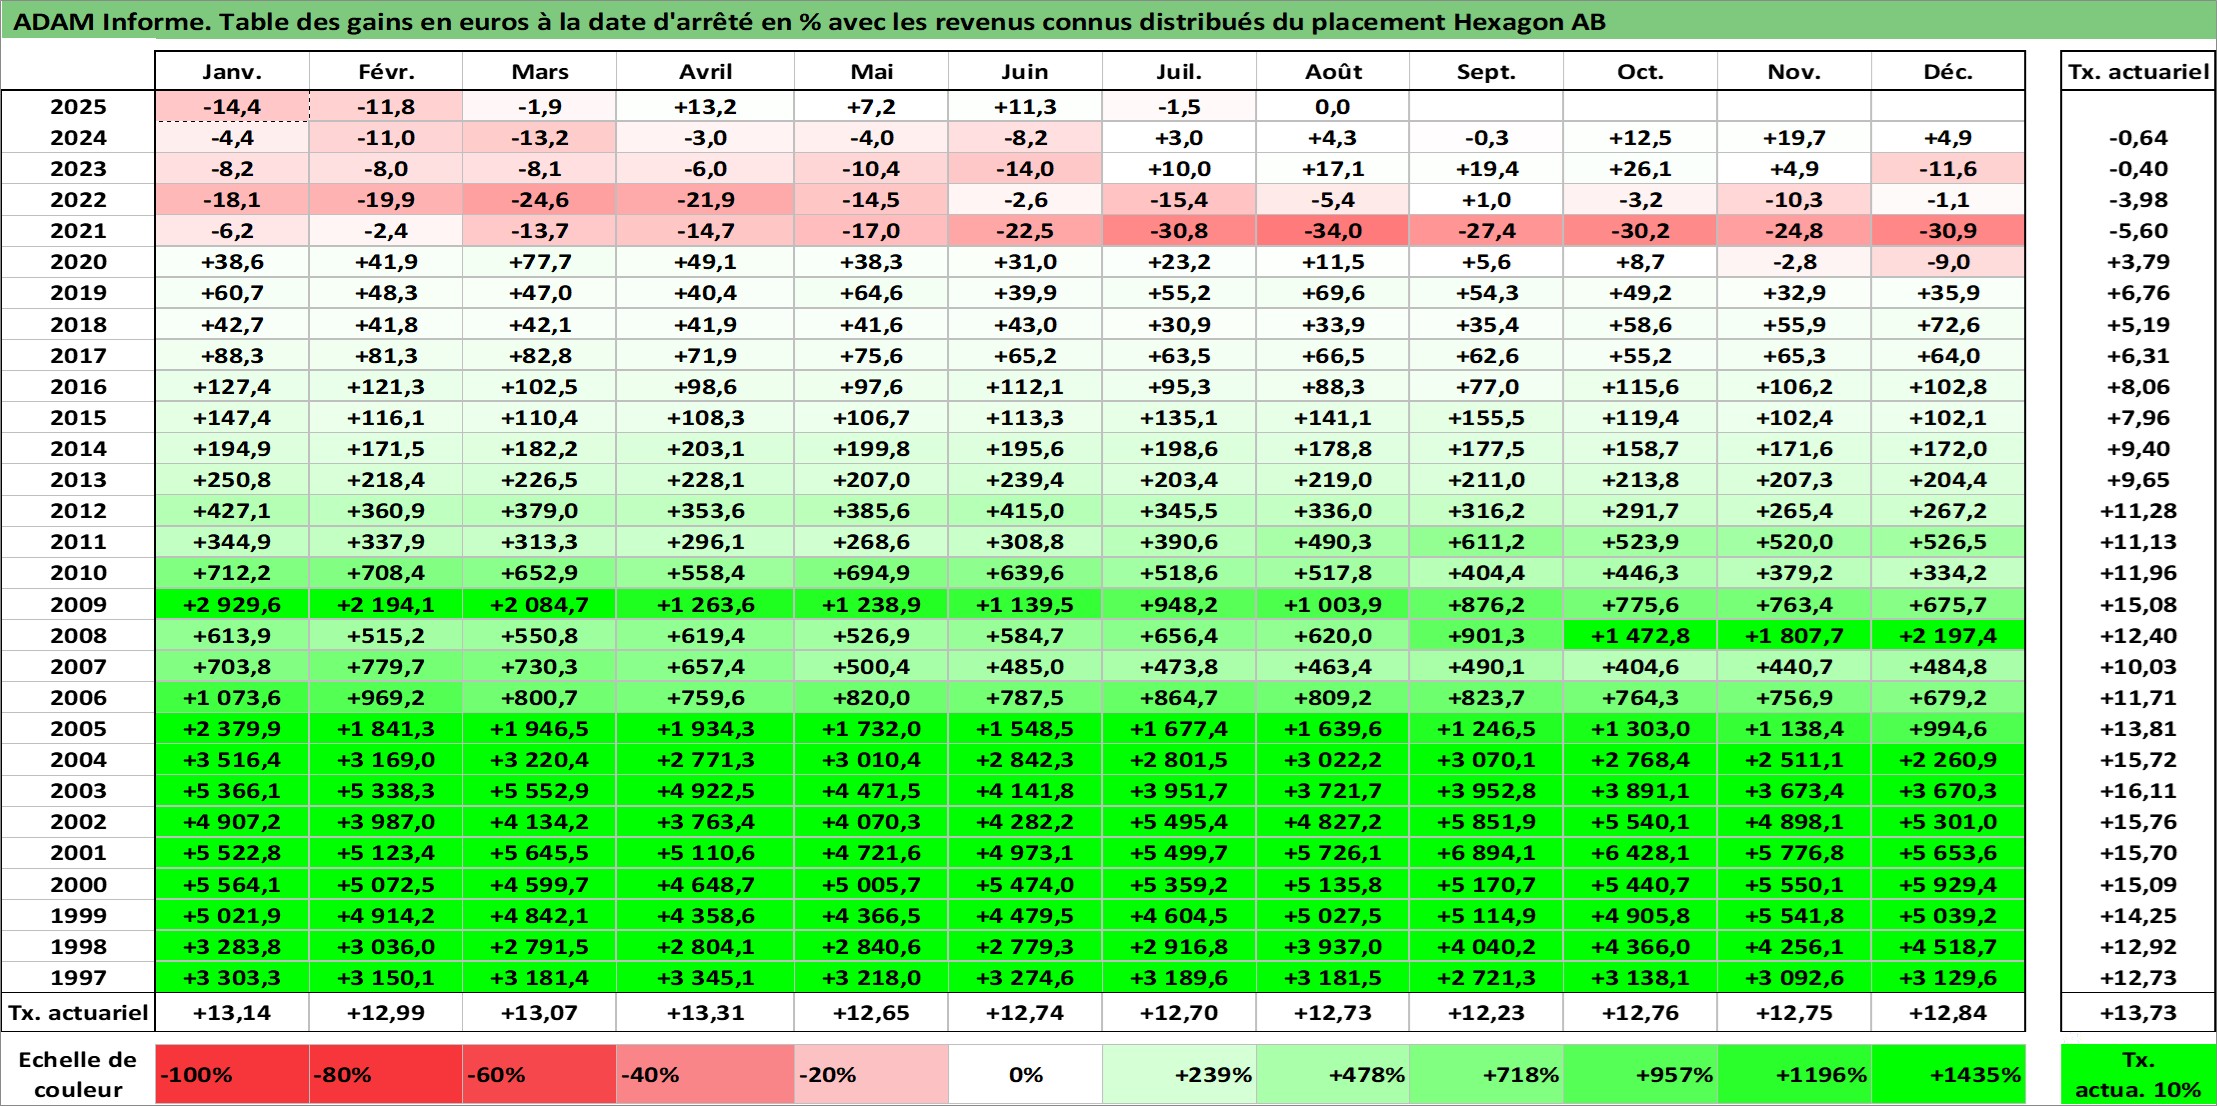Click the actuarial rate +16,11
2217x1106 pixels.
[x=2138, y=791]
